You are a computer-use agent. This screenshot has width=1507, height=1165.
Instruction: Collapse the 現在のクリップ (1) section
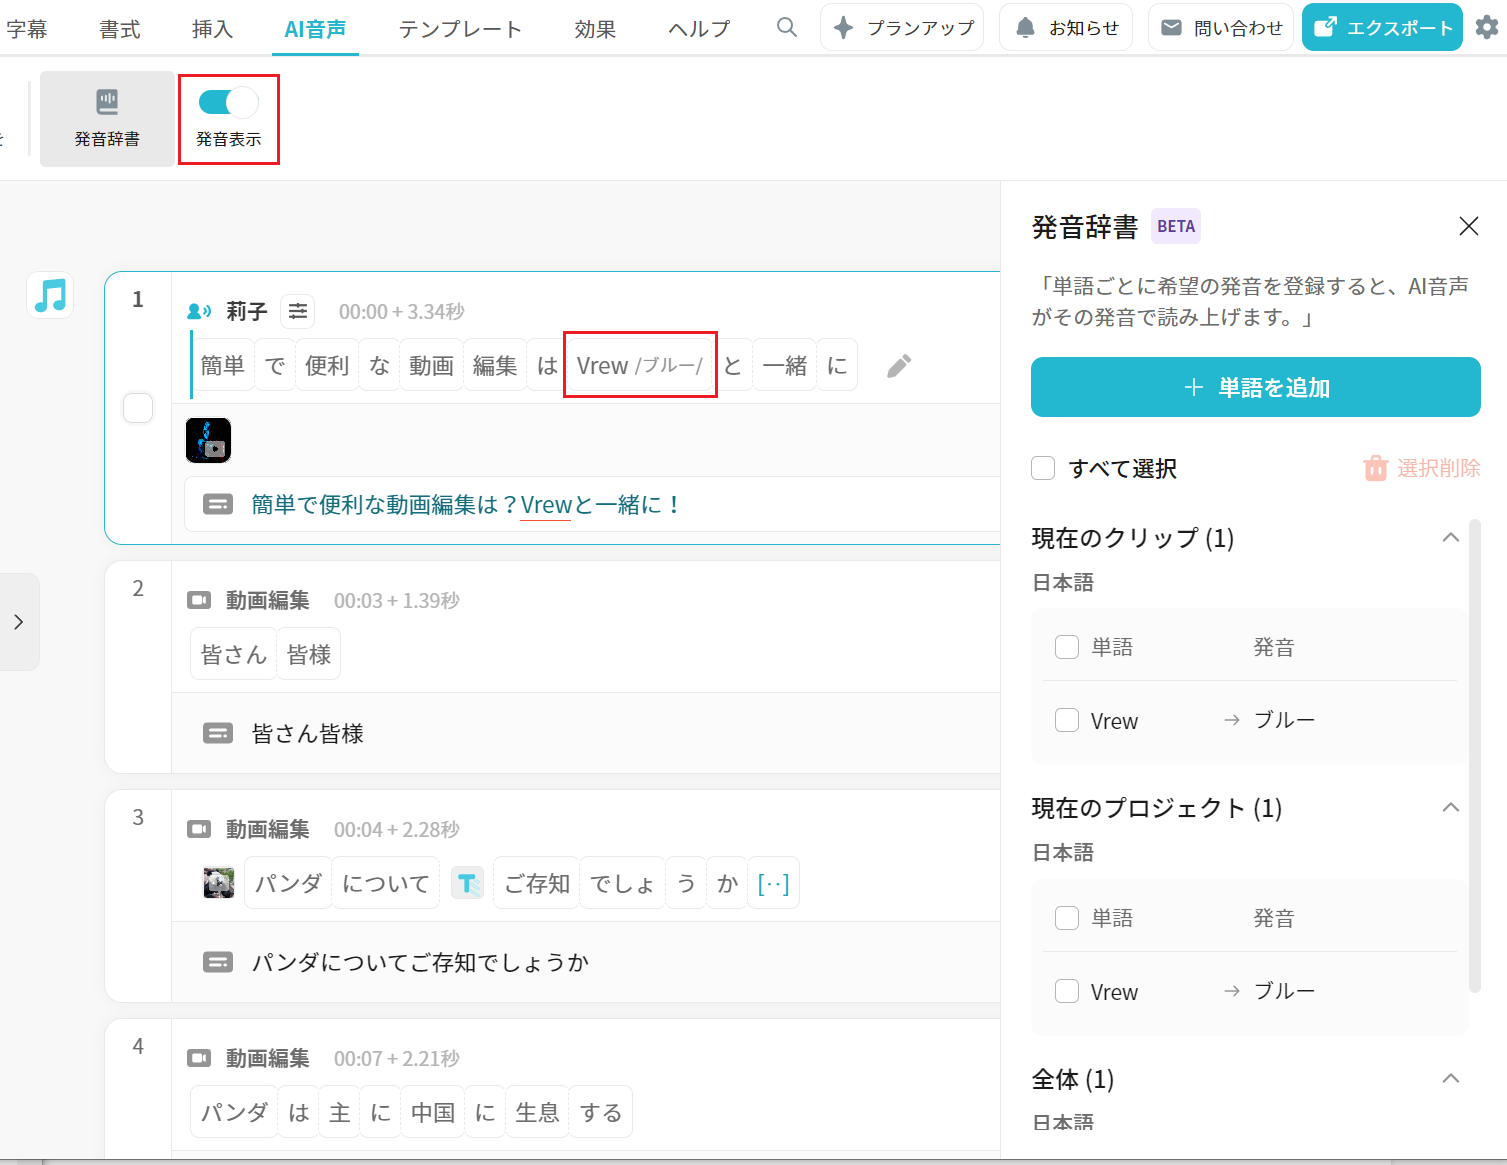coord(1451,538)
